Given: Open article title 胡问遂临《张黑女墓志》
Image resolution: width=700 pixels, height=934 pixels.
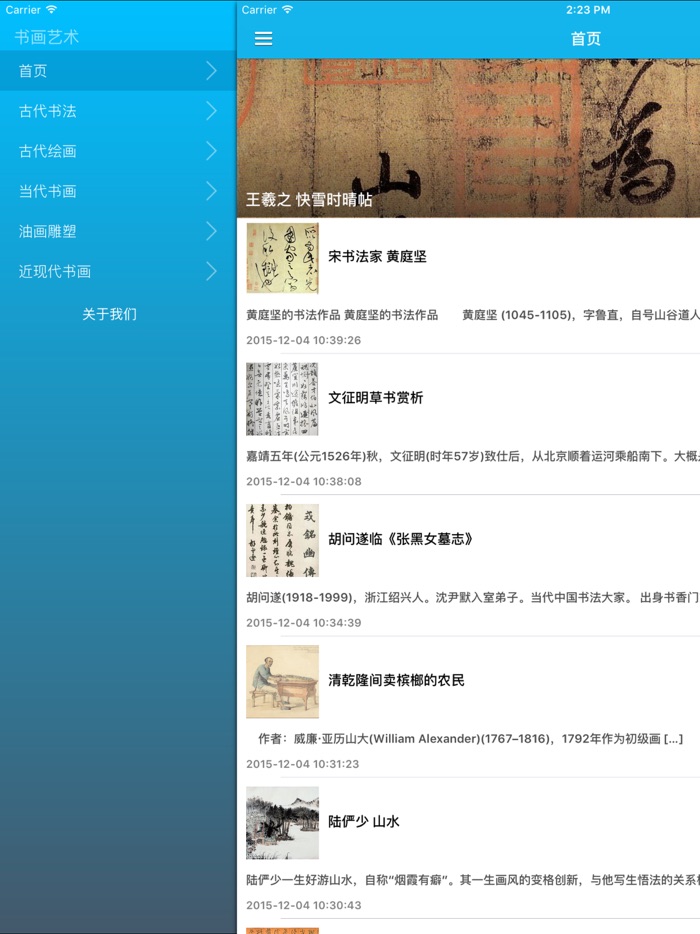Looking at the screenshot, I should pos(400,539).
